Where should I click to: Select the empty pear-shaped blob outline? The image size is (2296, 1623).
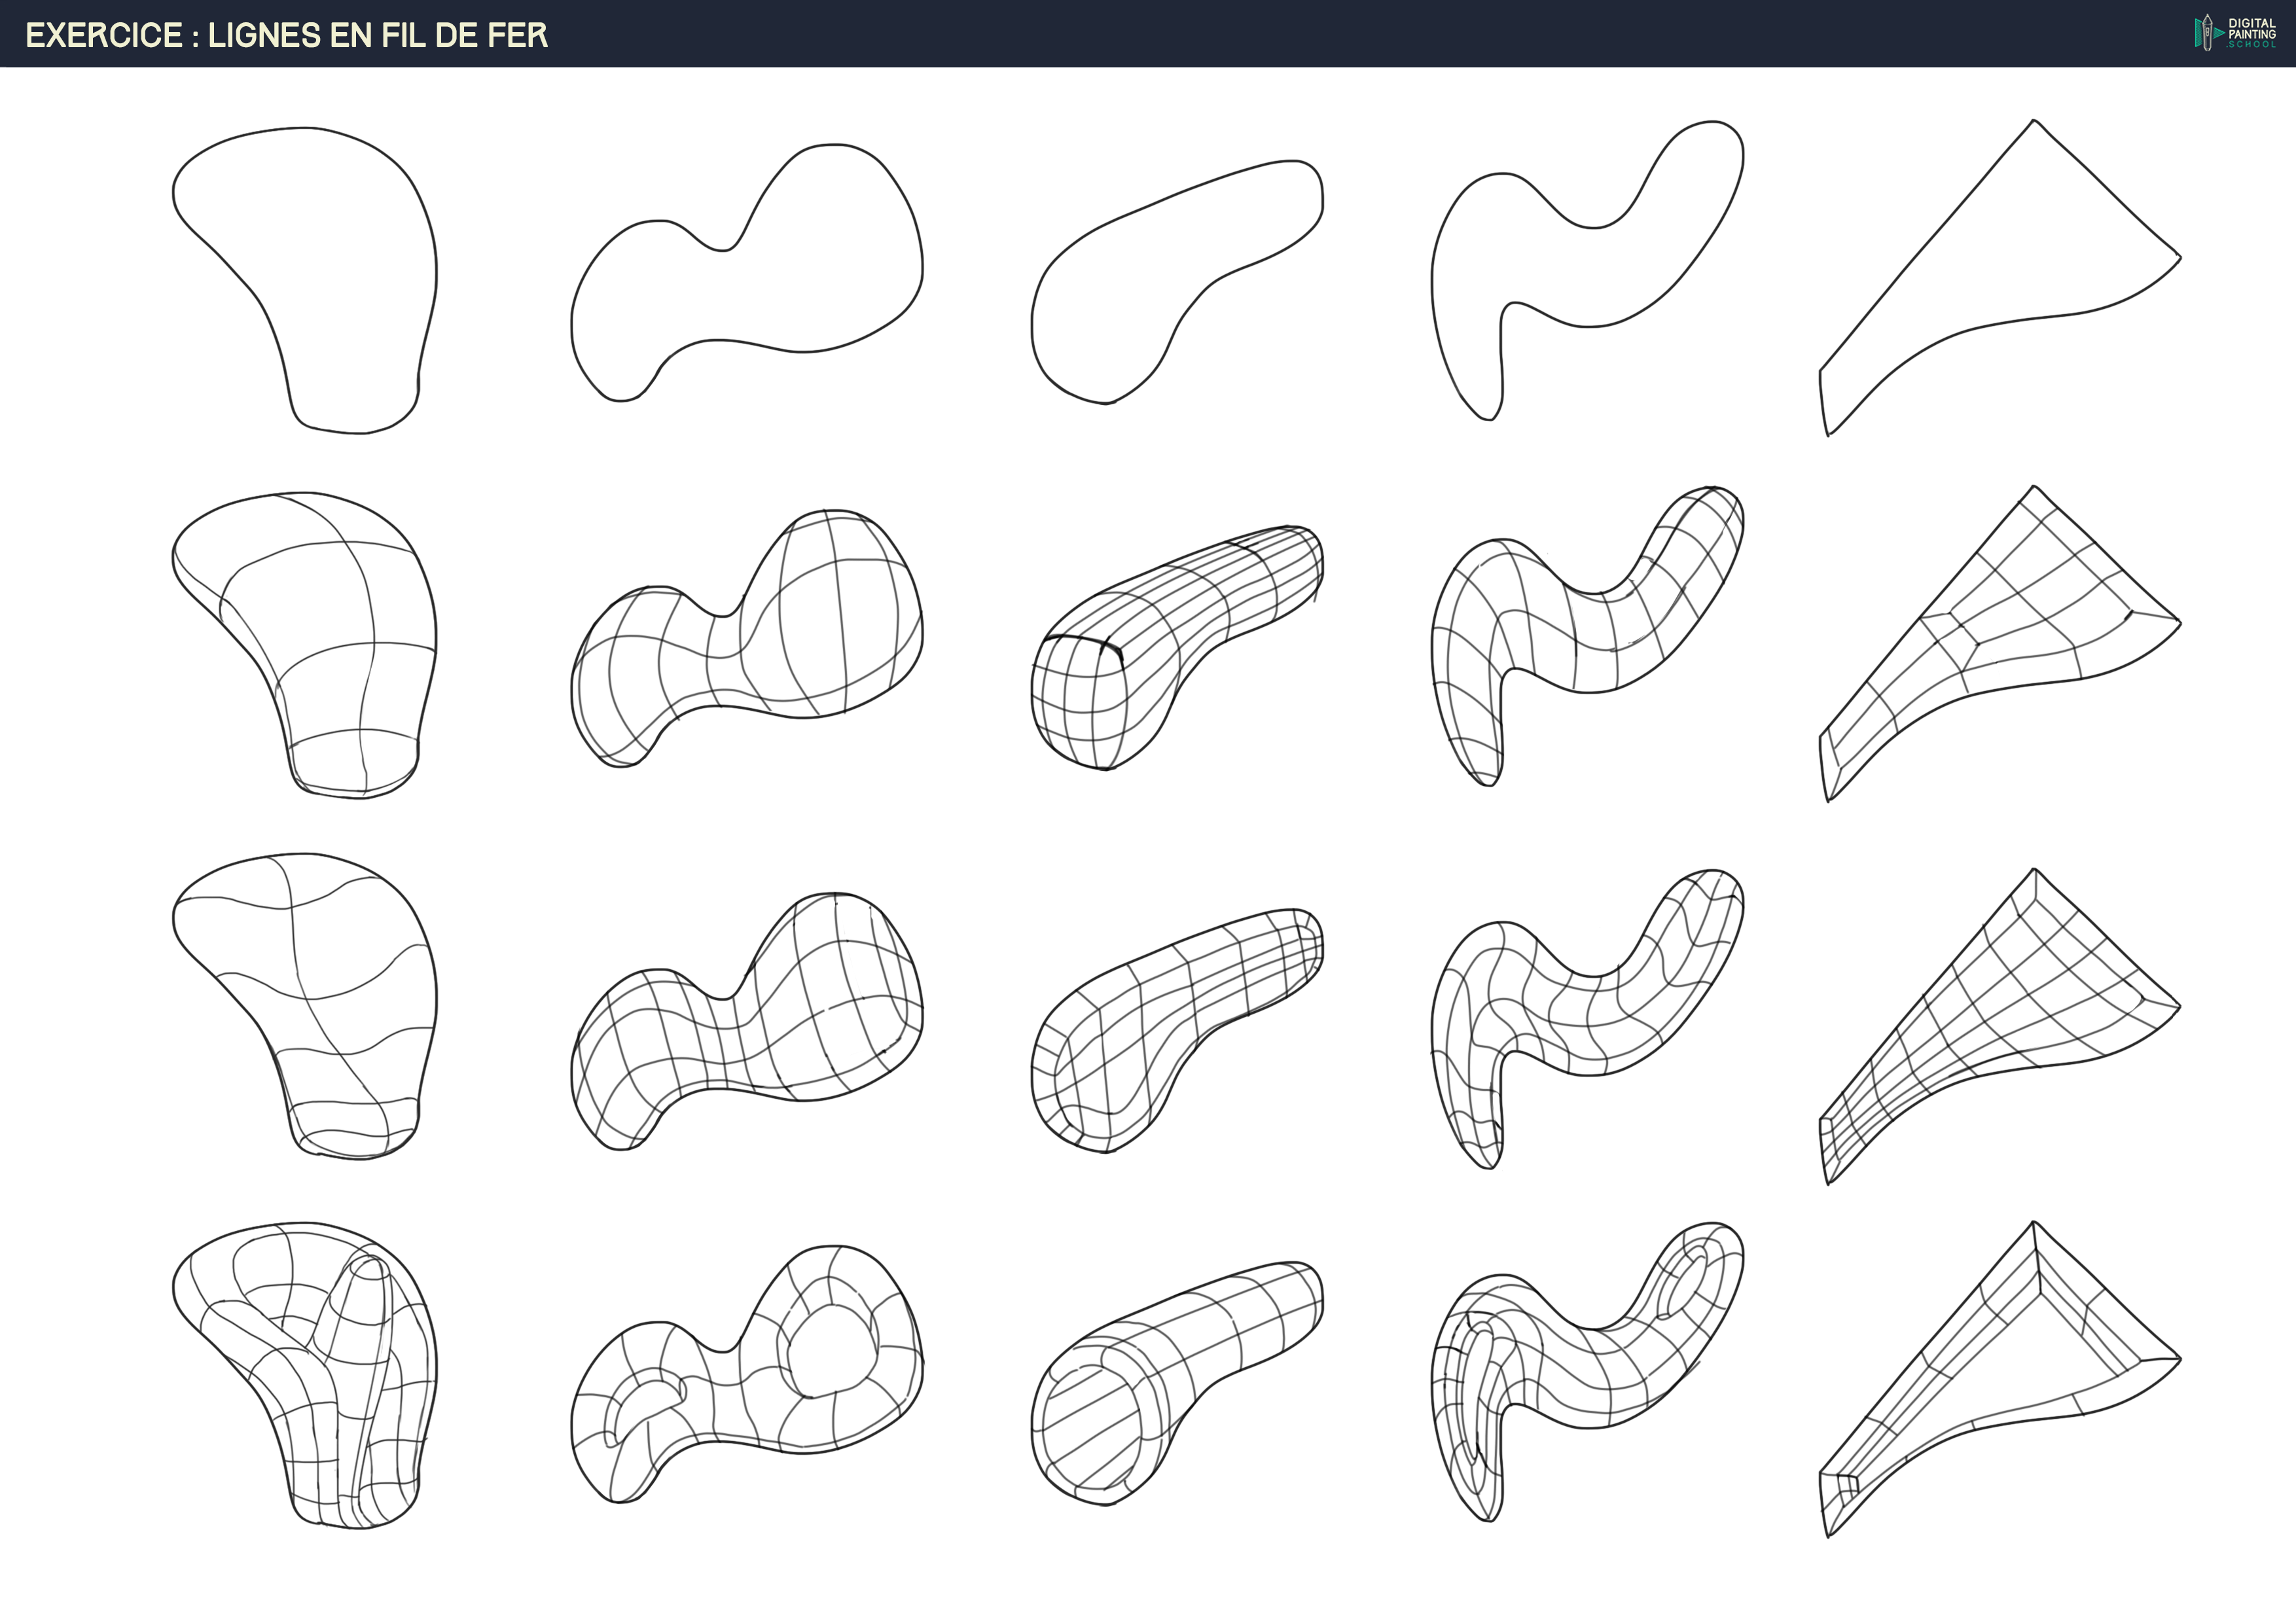pos(320,270)
